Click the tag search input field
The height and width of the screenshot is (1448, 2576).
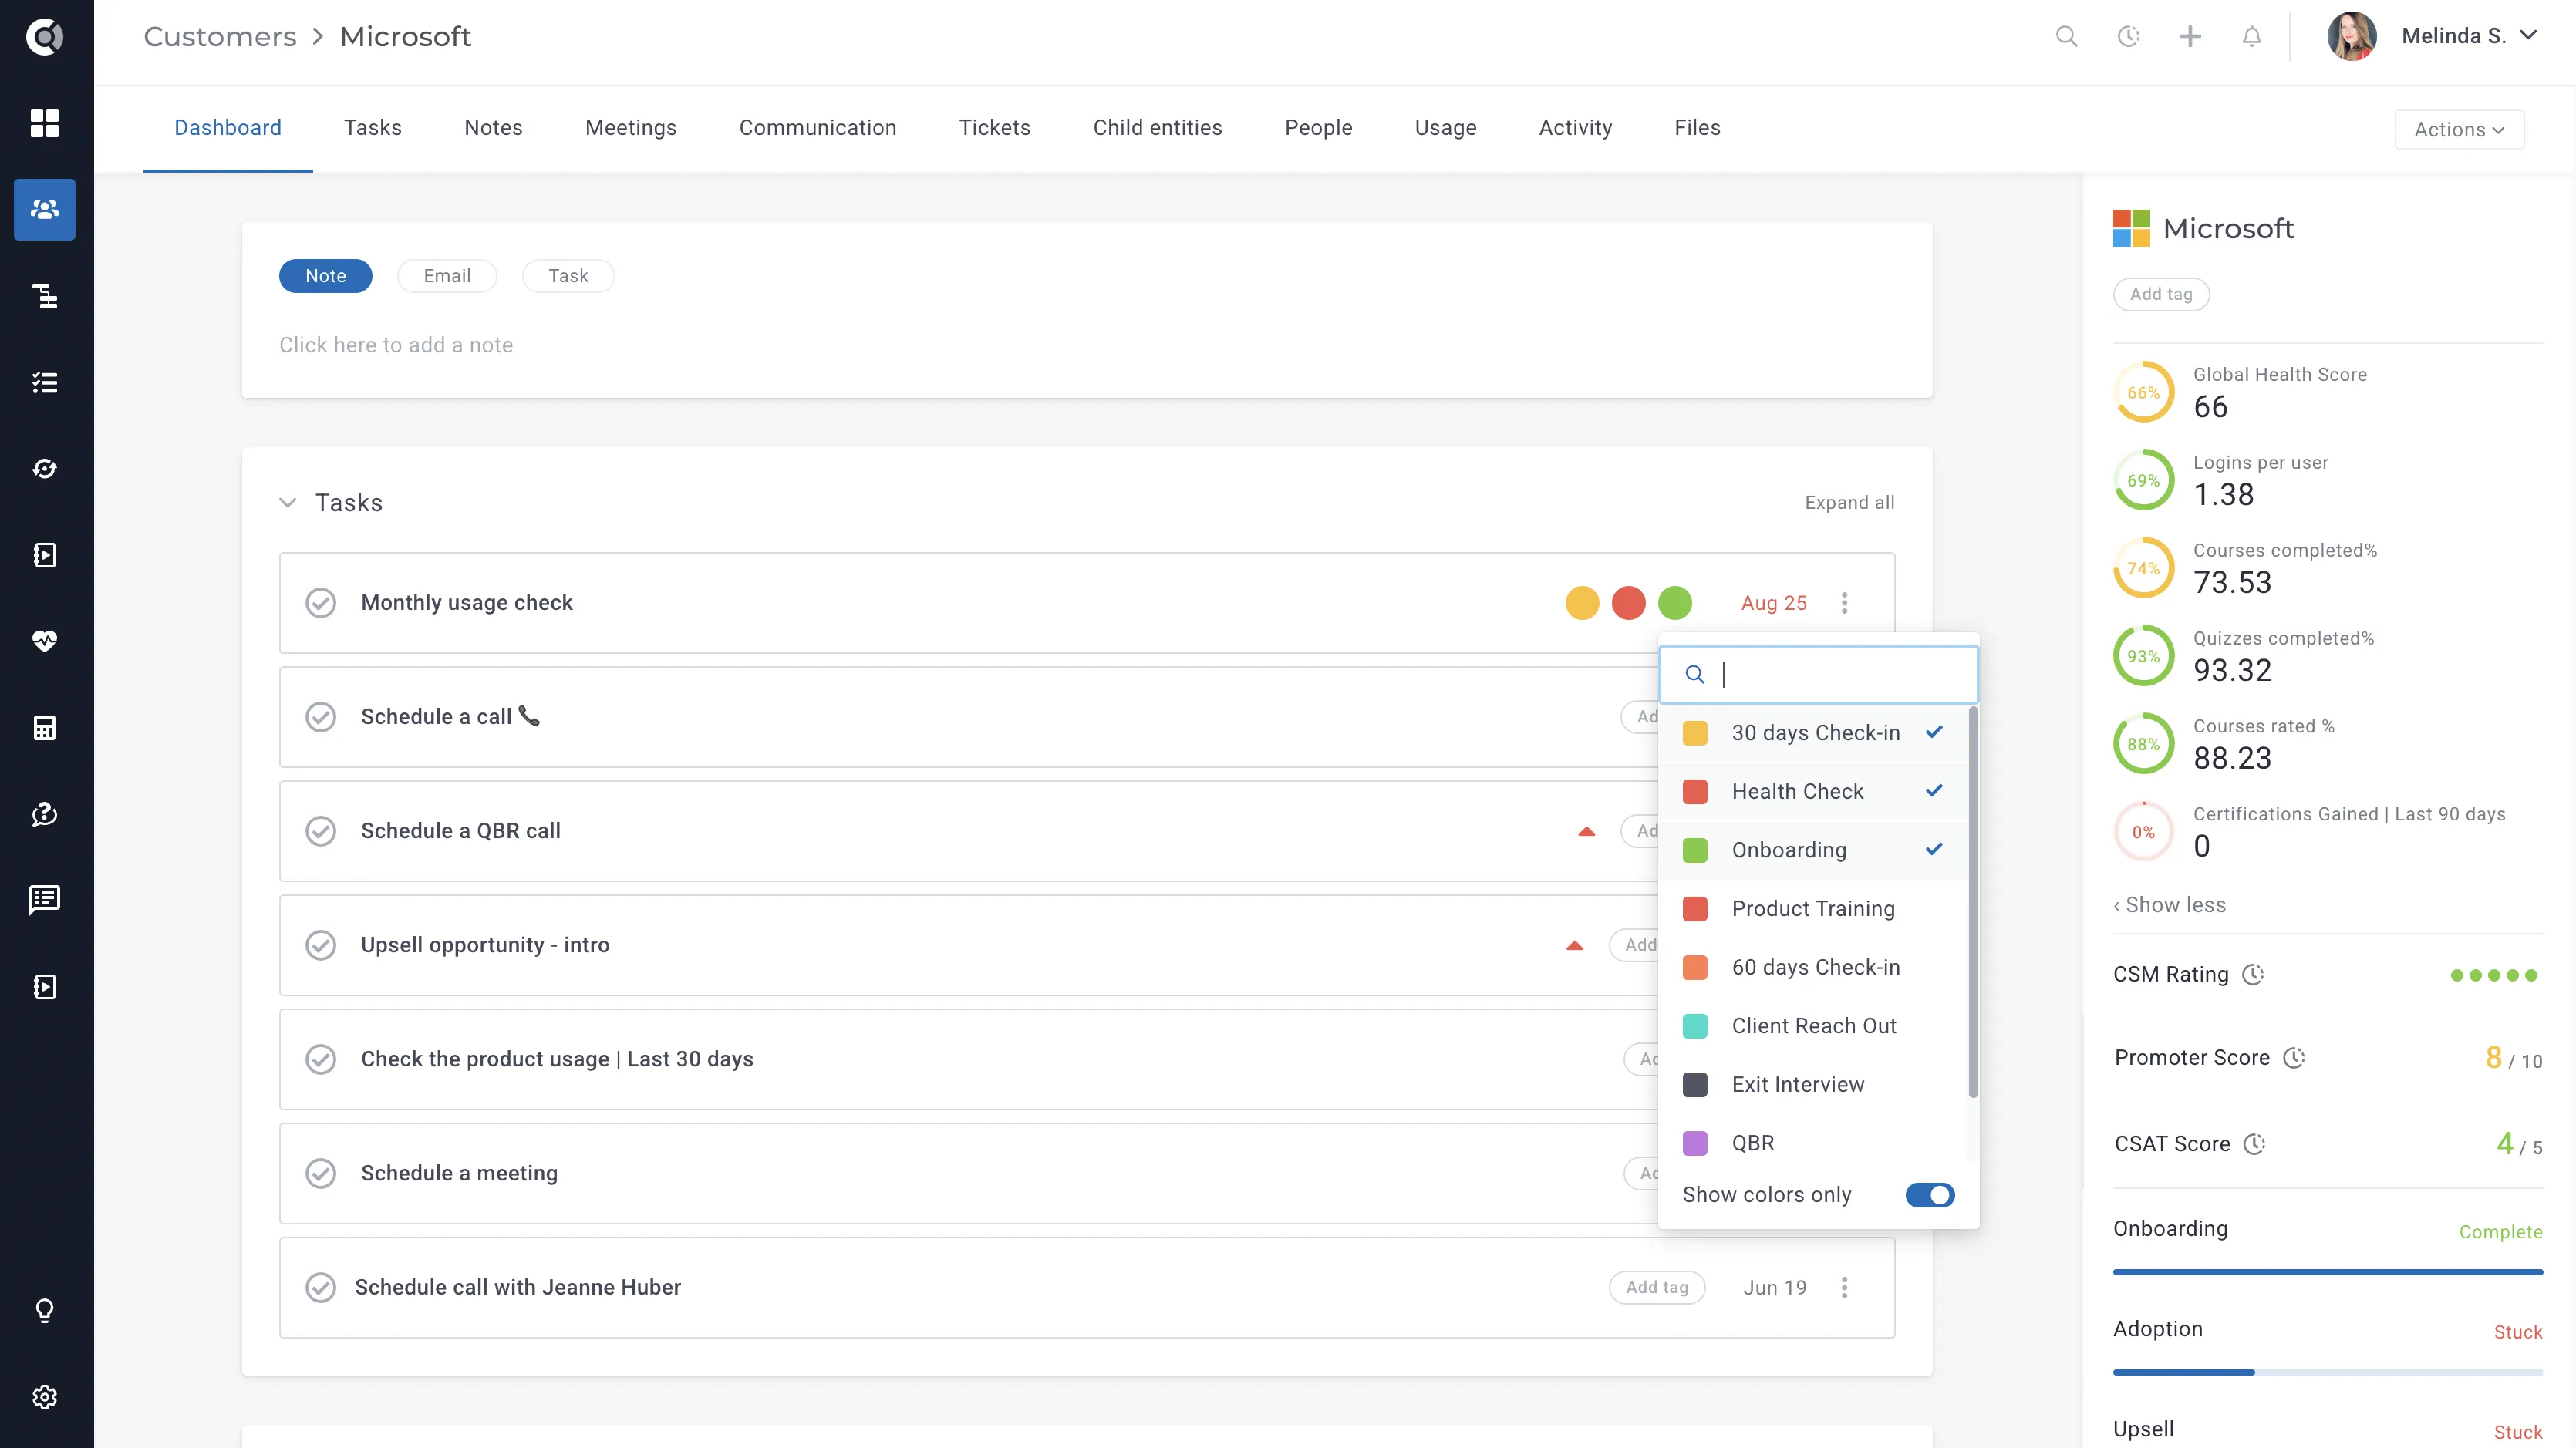1818,675
